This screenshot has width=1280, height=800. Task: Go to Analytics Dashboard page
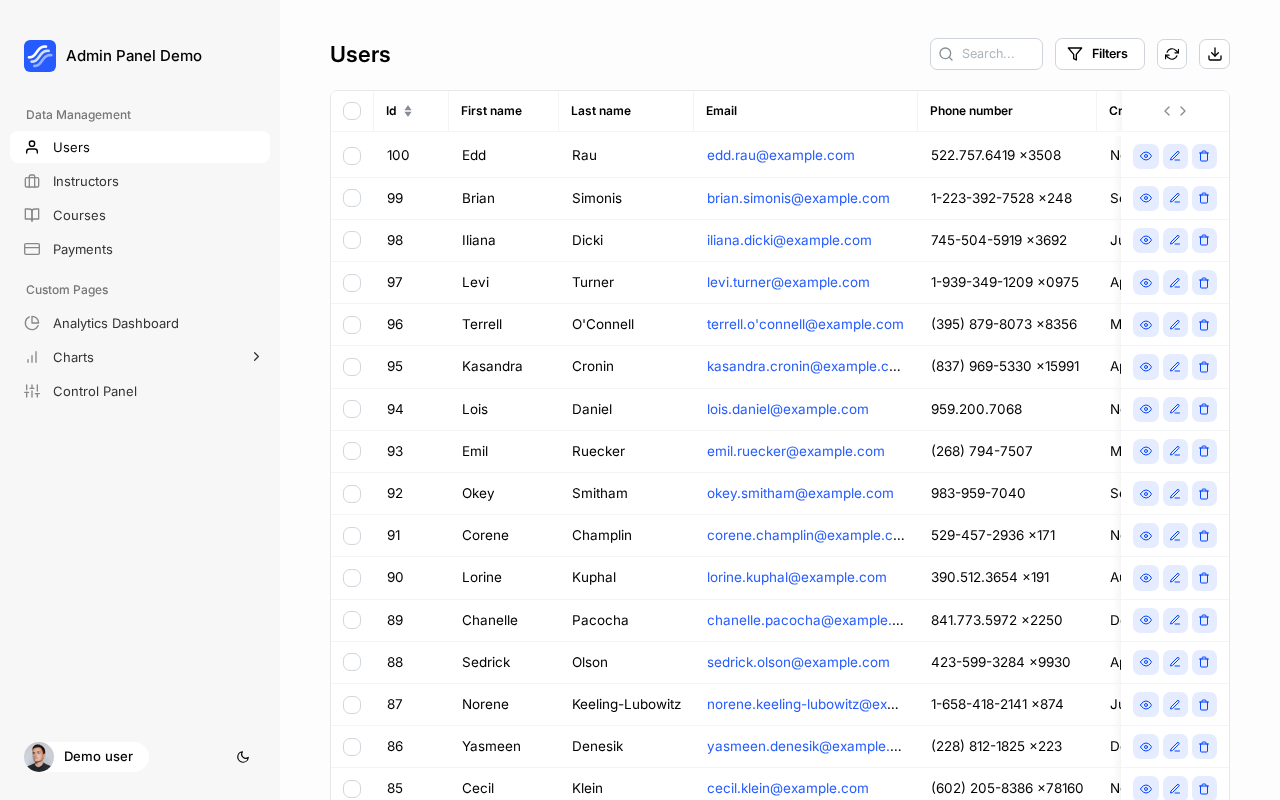(x=116, y=323)
